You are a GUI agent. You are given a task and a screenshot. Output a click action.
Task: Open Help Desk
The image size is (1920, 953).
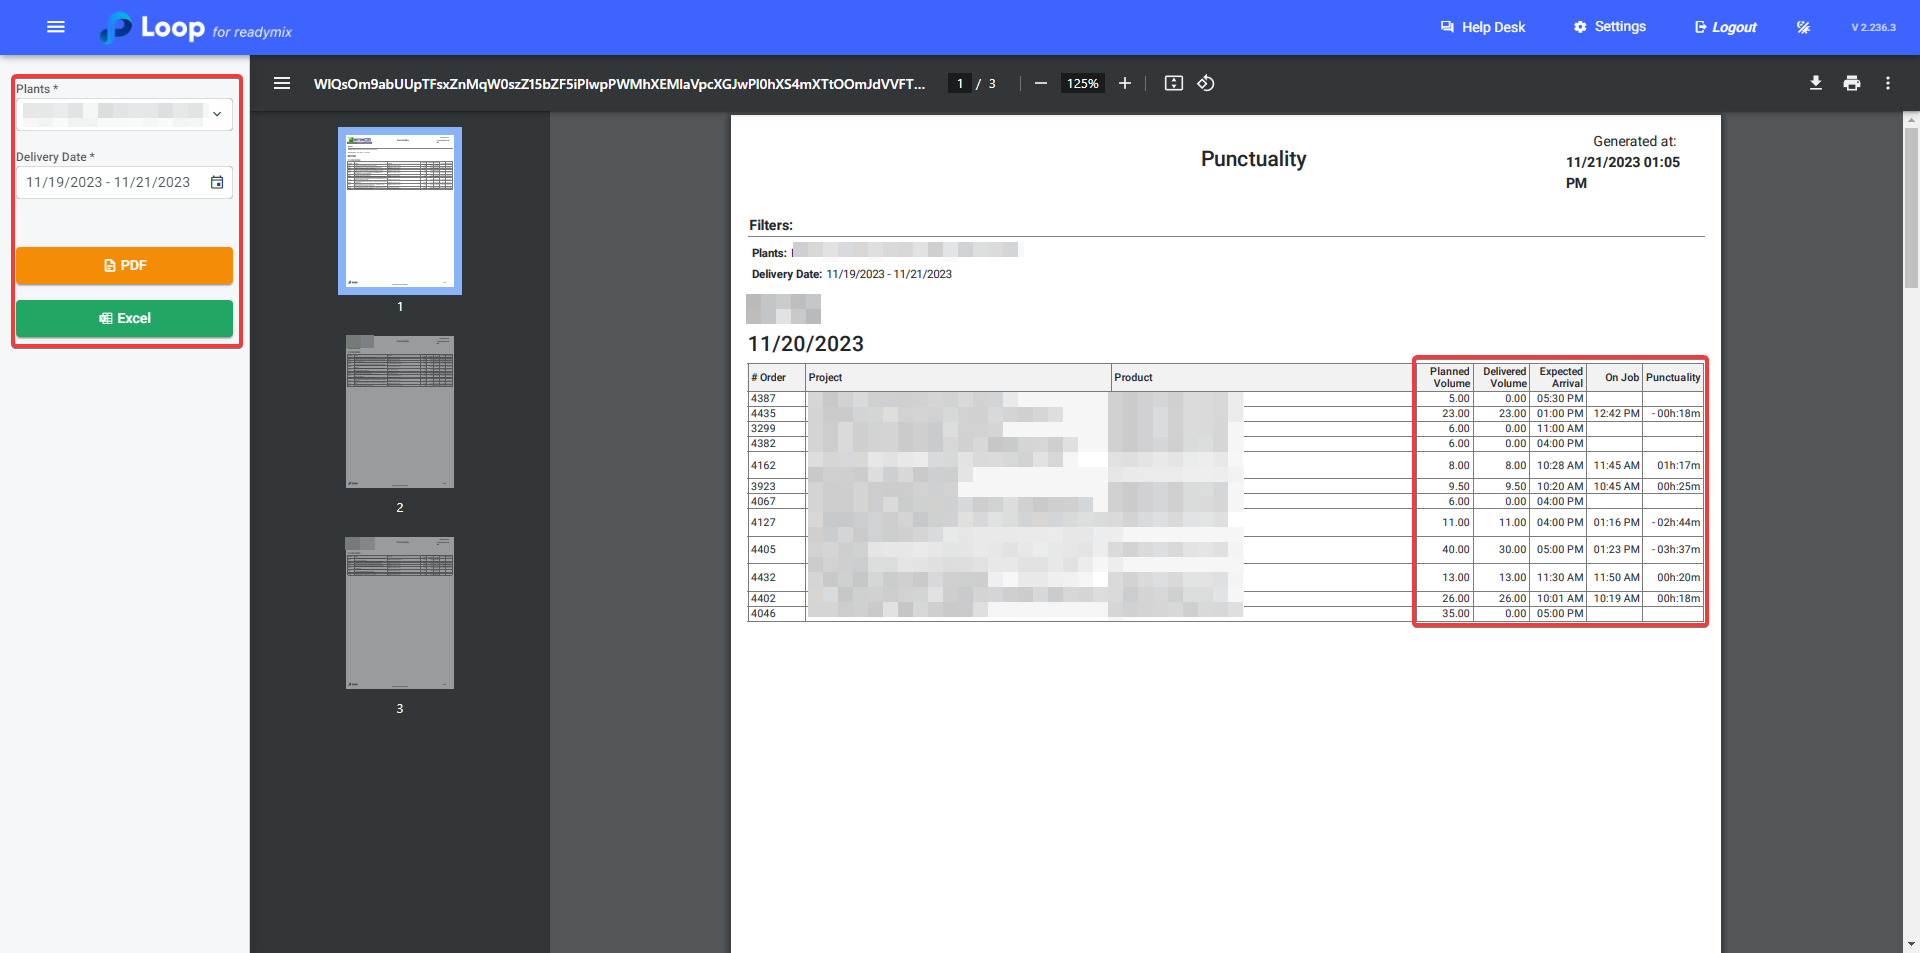pyautogui.click(x=1482, y=27)
